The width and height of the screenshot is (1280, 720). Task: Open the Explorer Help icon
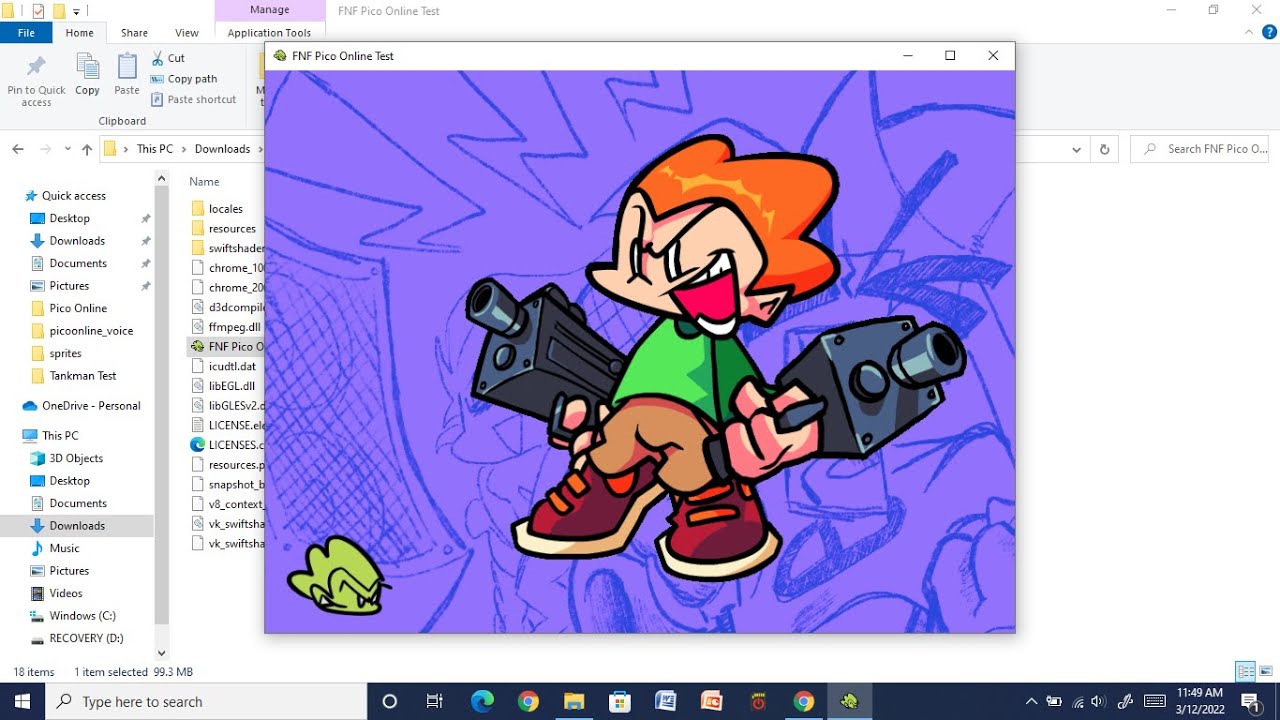(1269, 33)
